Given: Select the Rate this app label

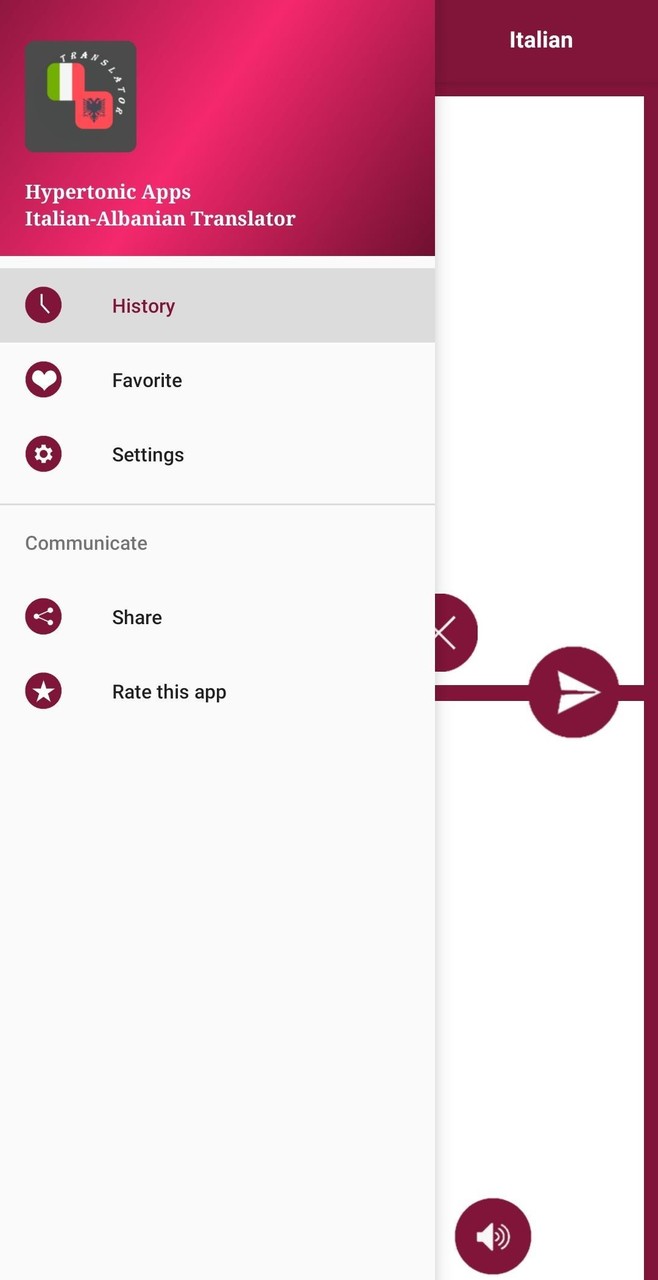Looking at the screenshot, I should 169,692.
